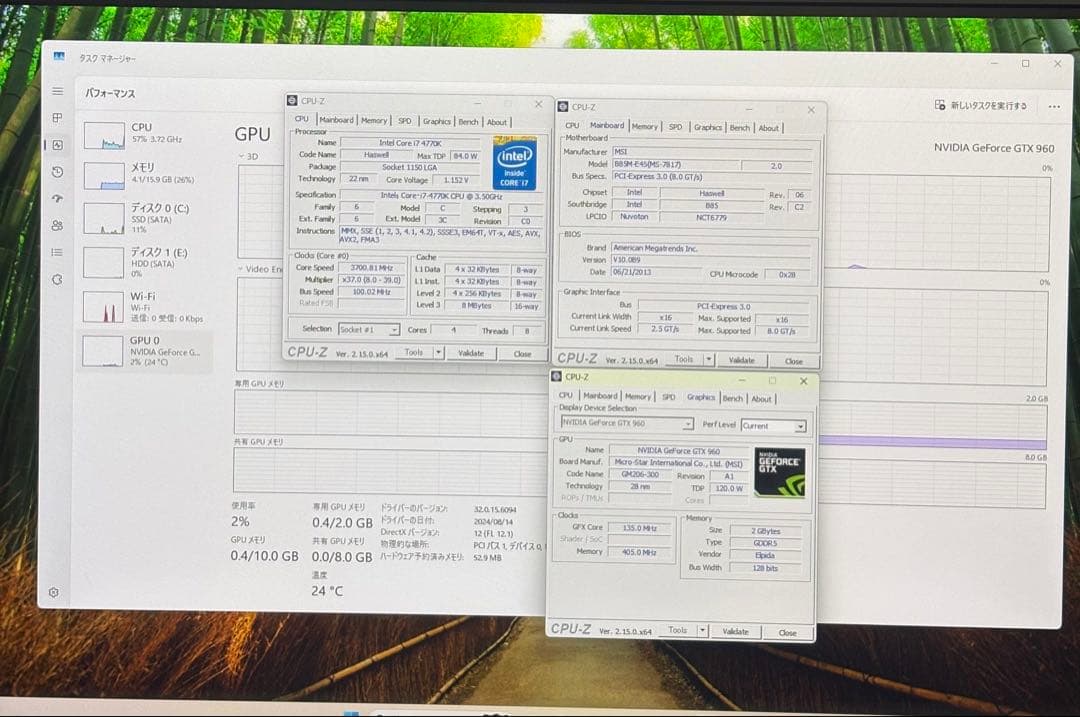The image size is (1080, 717).
Task: Click the GeForce GTX logo image
Action: pyautogui.click(x=779, y=472)
